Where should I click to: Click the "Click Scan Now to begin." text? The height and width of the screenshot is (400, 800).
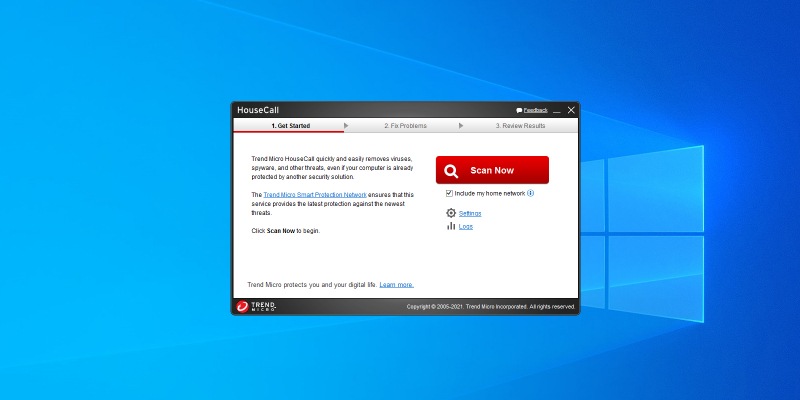pyautogui.click(x=286, y=231)
